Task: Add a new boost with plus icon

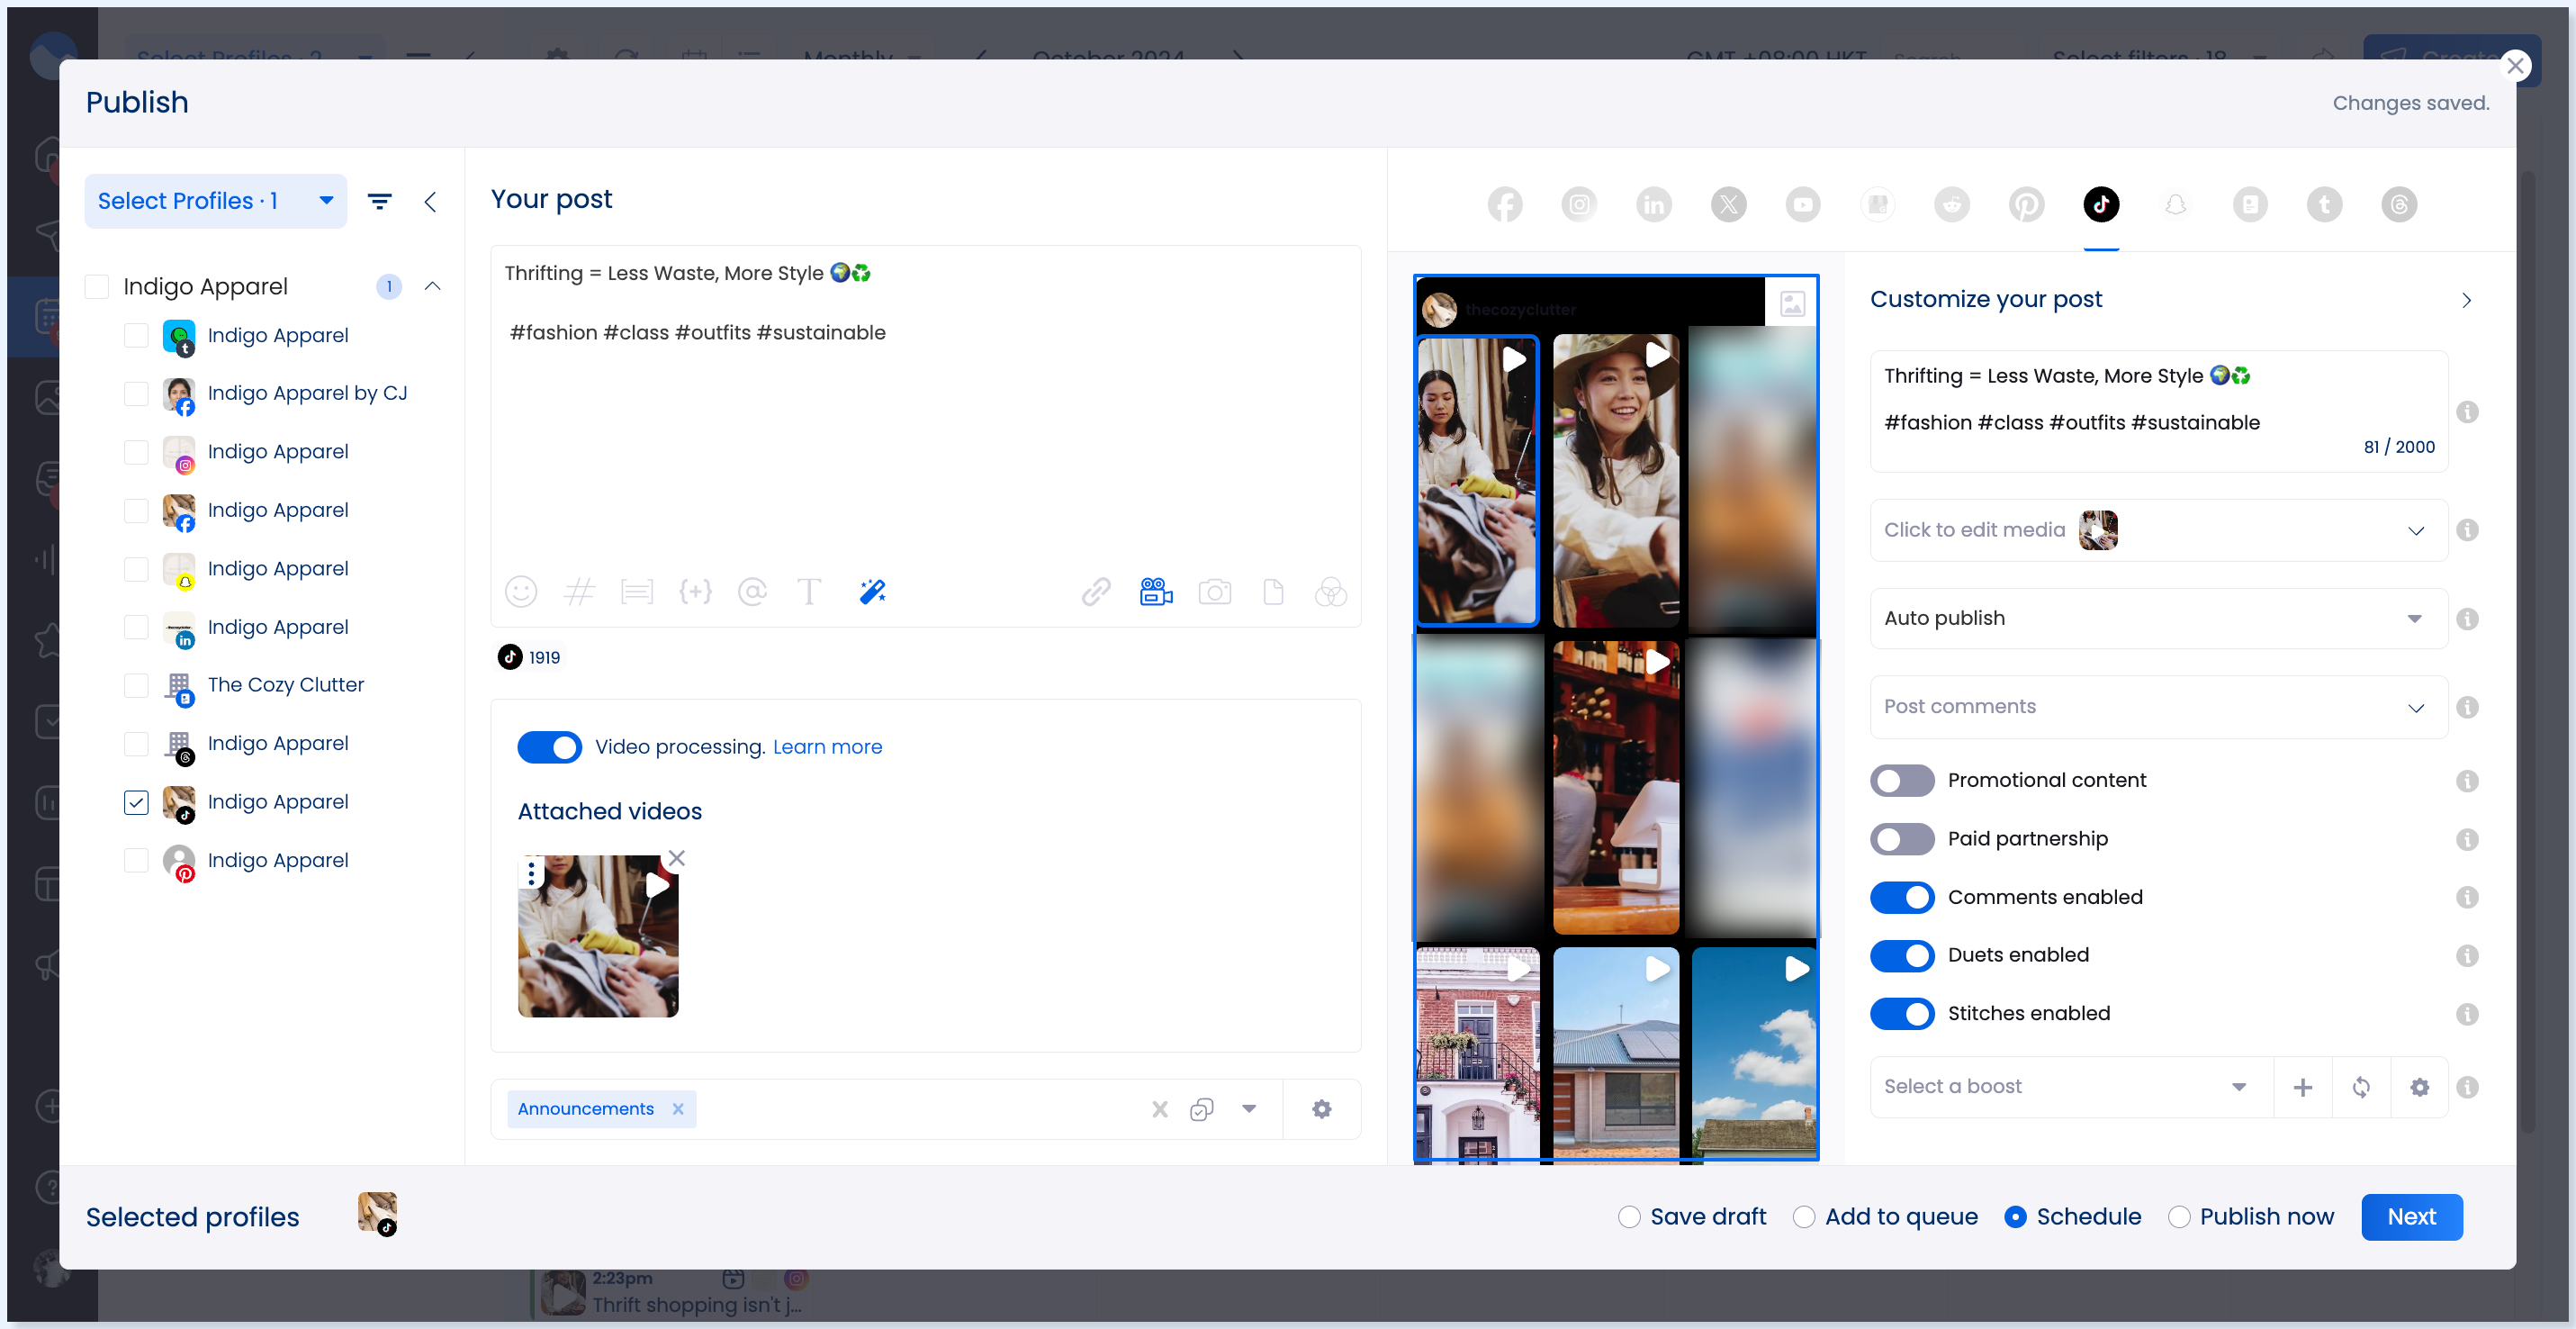Action: (2303, 1087)
